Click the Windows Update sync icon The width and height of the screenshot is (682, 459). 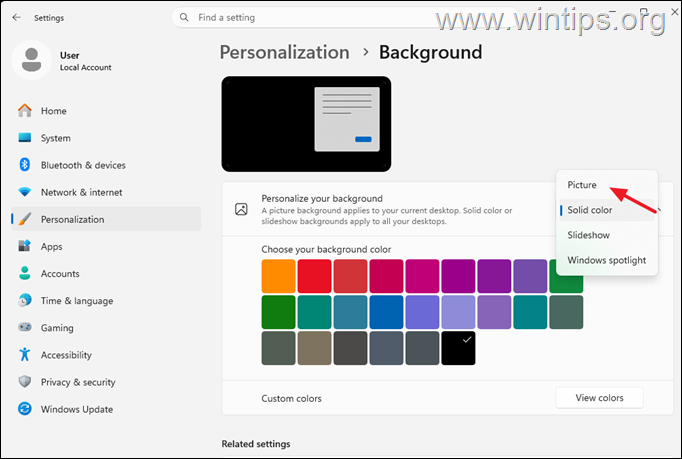25,409
